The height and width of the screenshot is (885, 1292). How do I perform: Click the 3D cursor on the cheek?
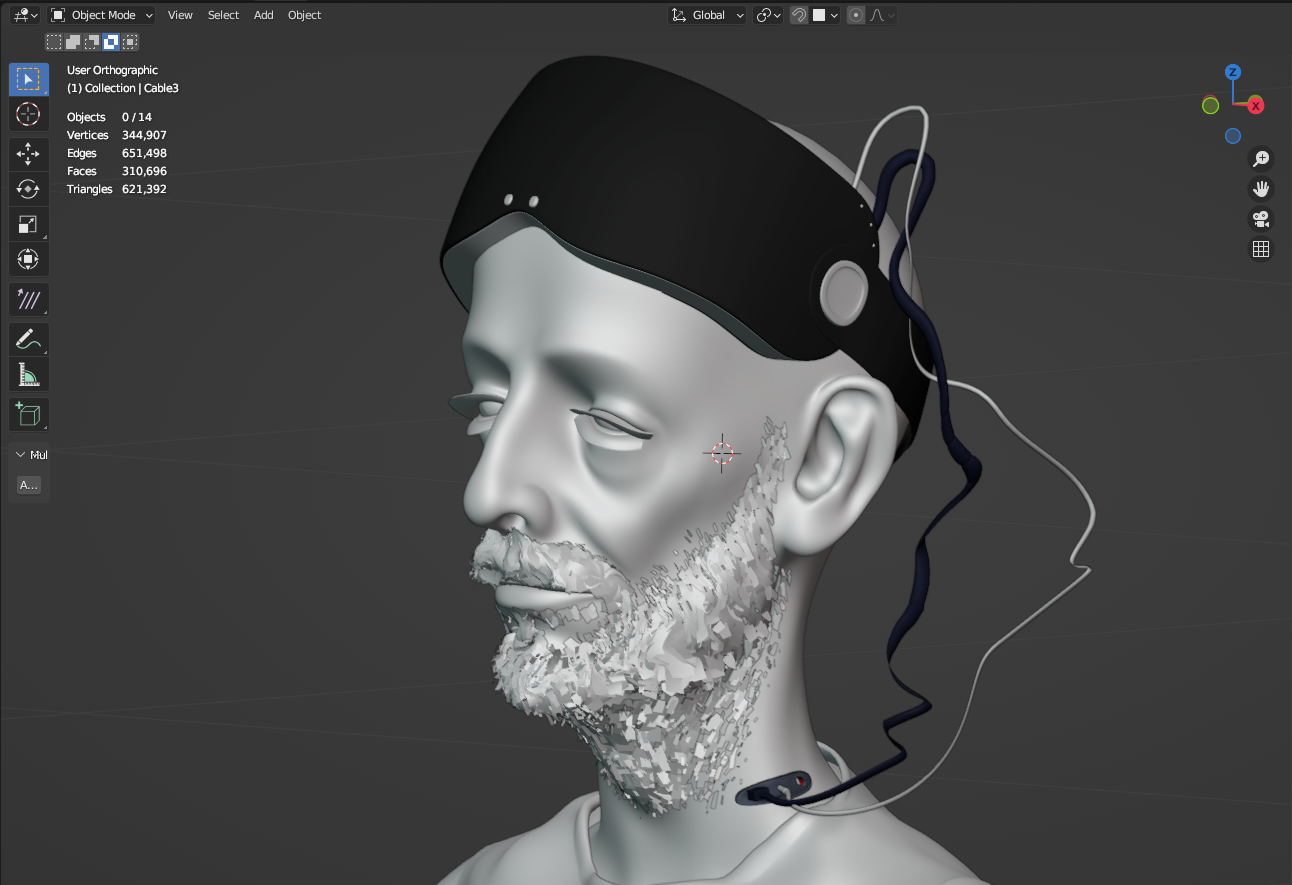coord(722,452)
